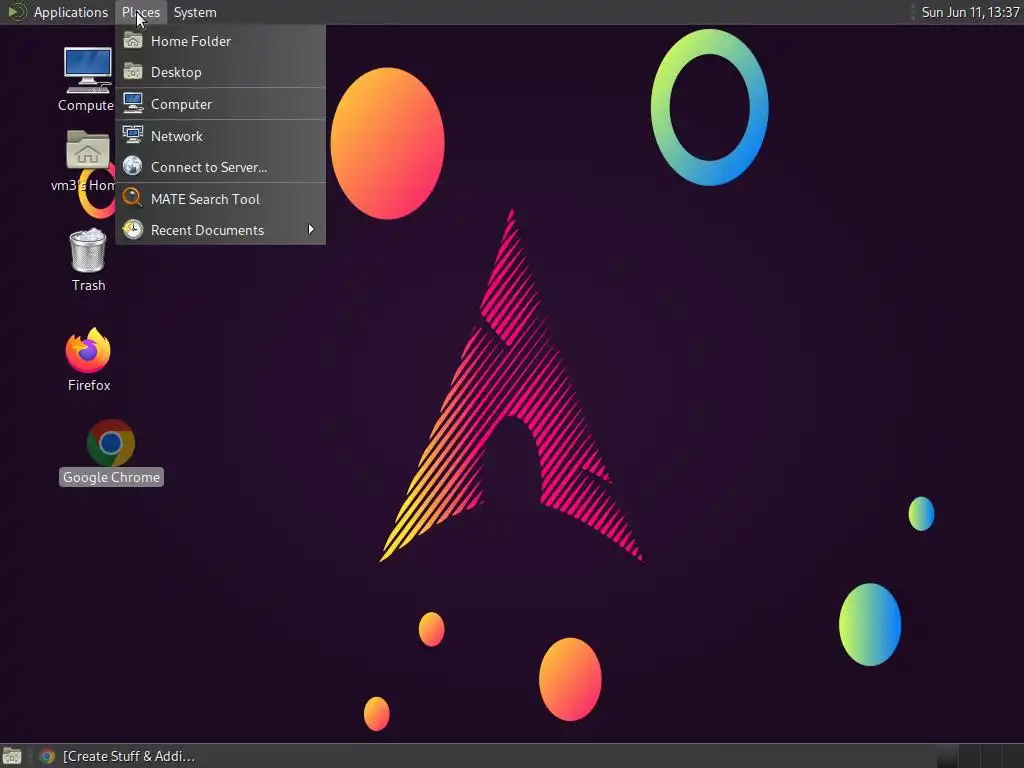Open the System menu
The width and height of the screenshot is (1024, 768).
[195, 12]
